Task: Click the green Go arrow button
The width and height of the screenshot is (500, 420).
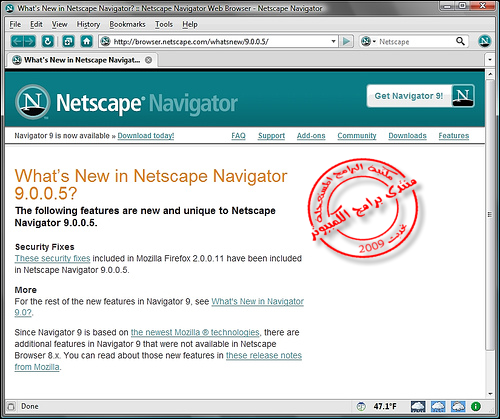Action: click(x=346, y=41)
